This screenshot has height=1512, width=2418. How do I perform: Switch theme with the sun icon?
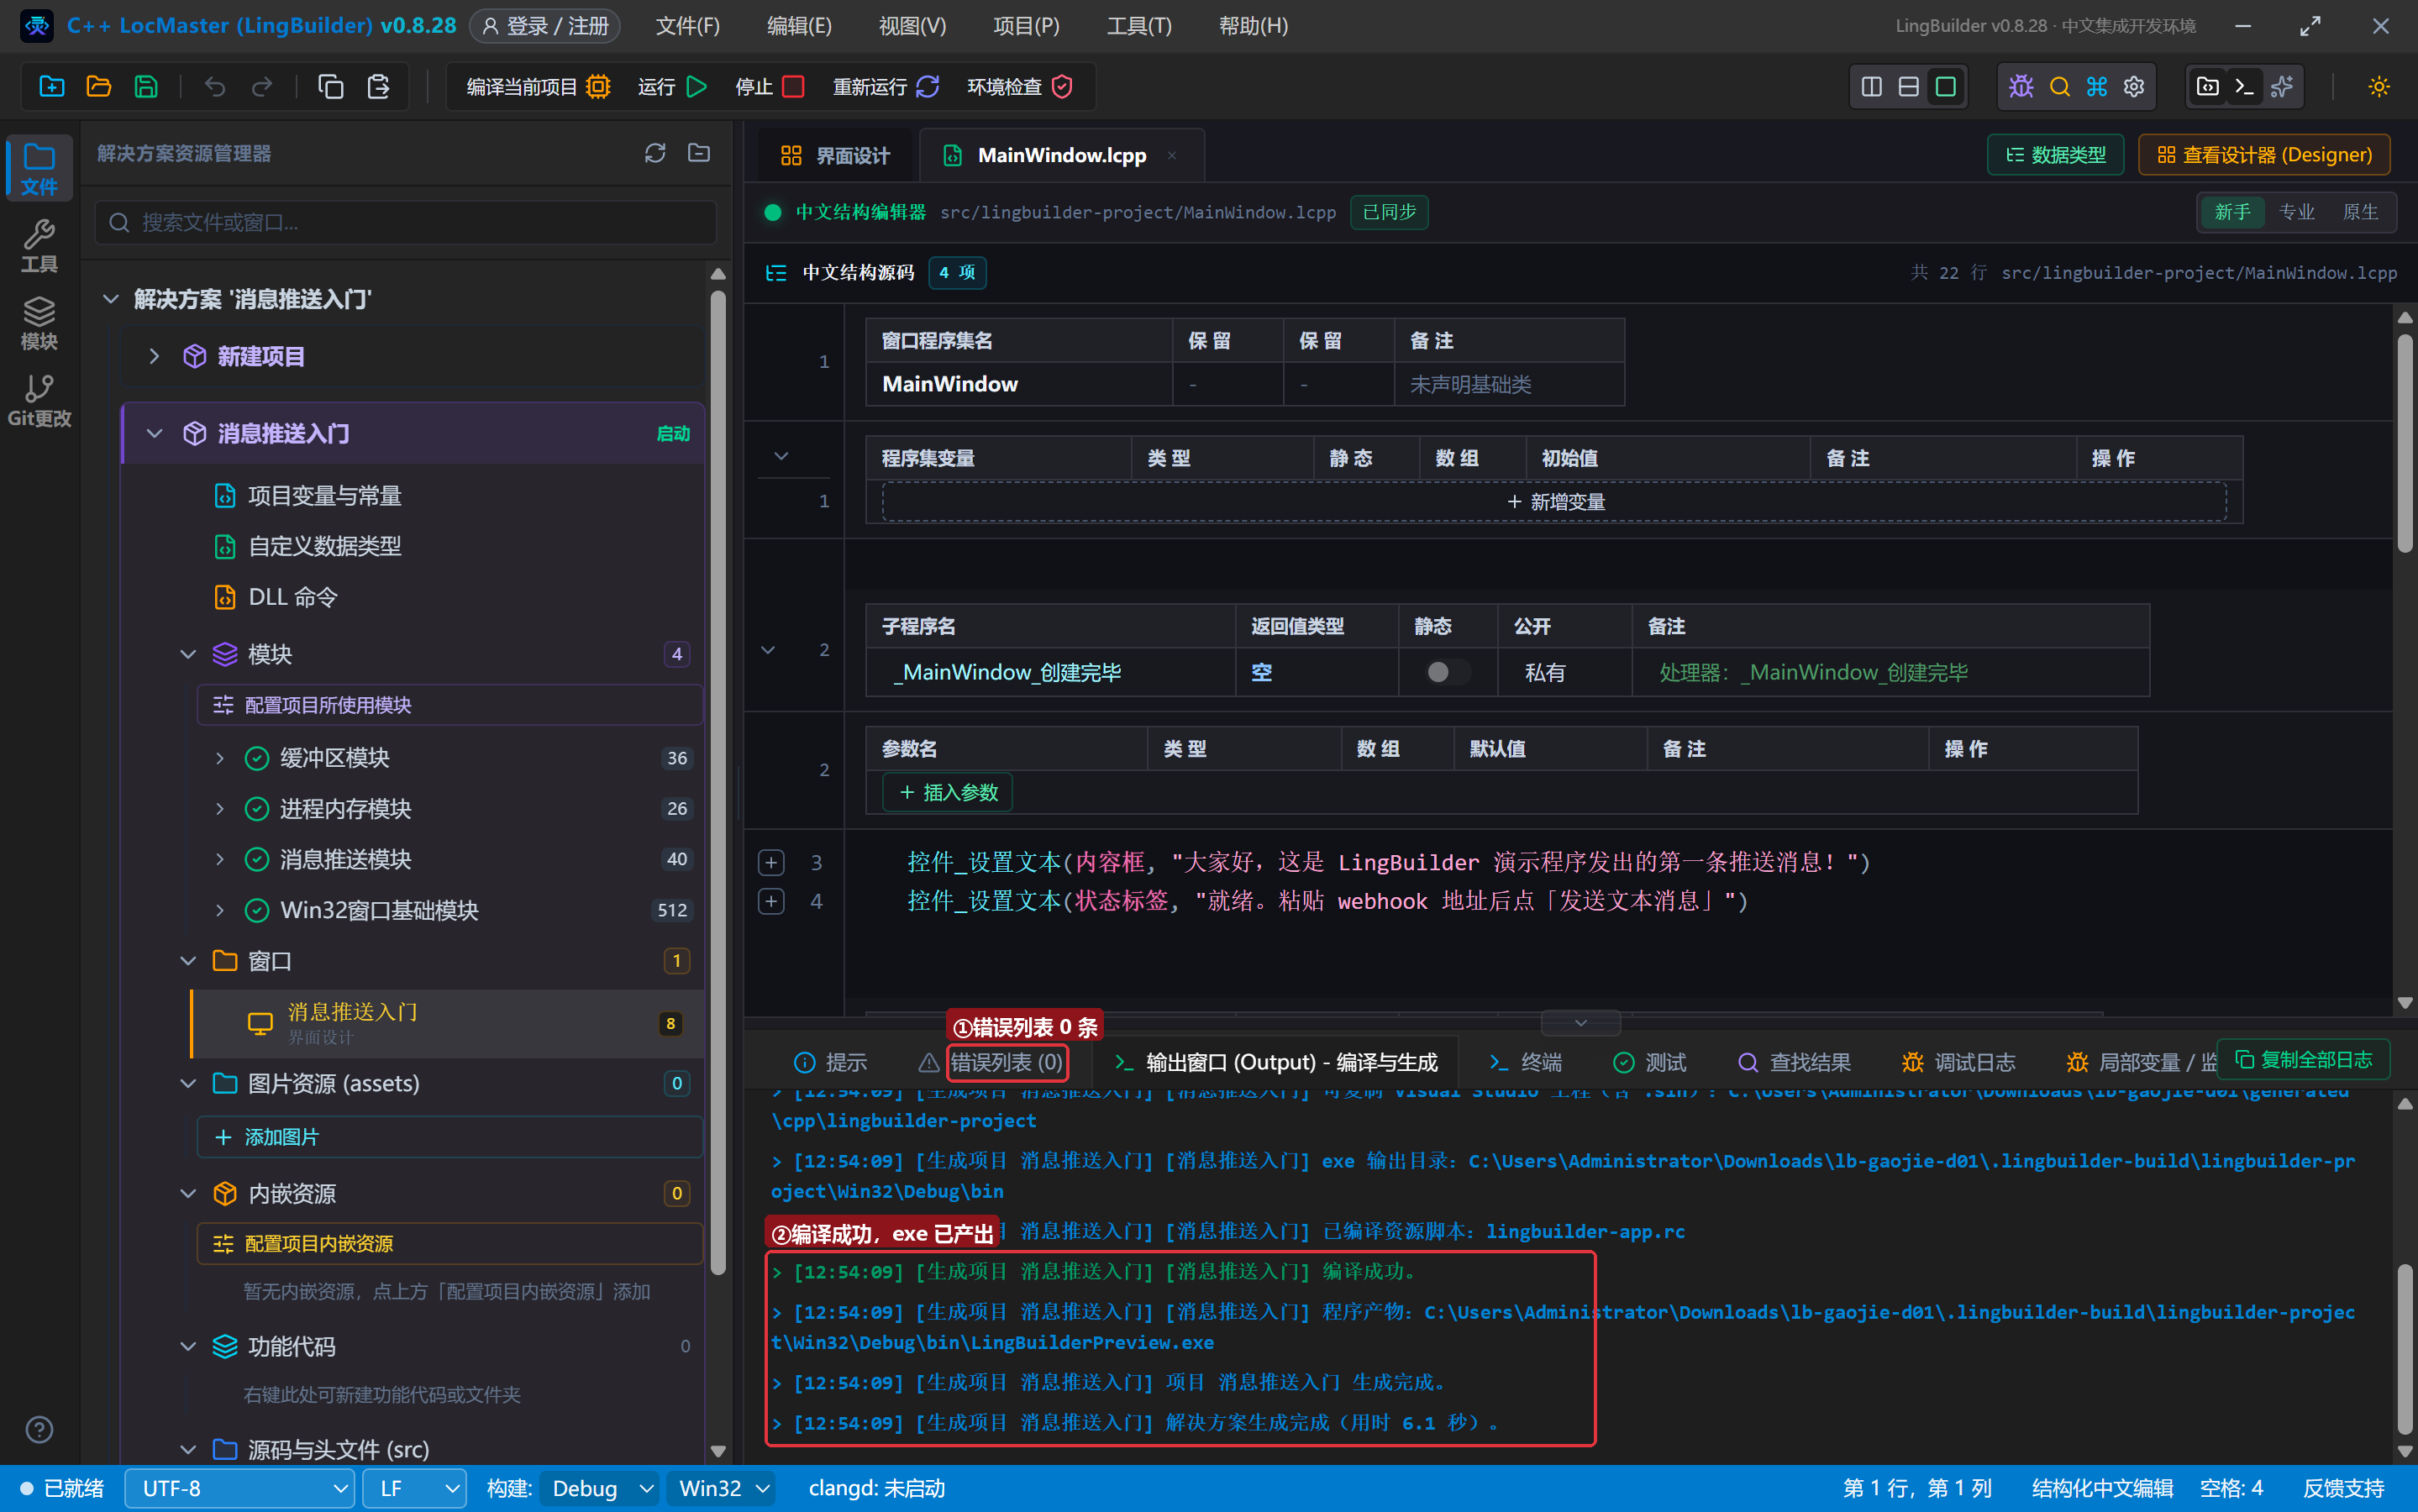pyautogui.click(x=2379, y=87)
